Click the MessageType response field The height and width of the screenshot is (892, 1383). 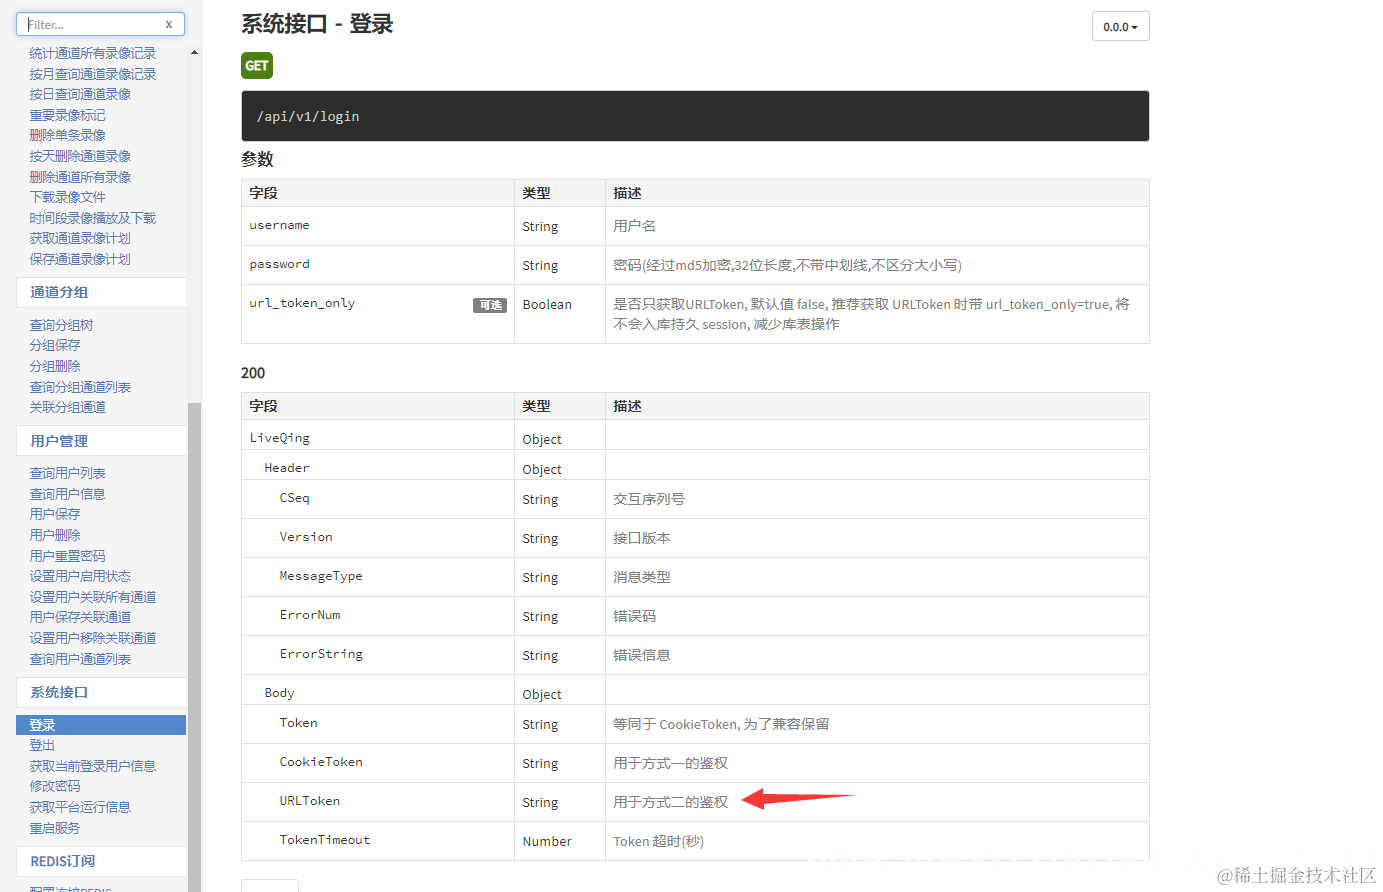[x=321, y=576]
